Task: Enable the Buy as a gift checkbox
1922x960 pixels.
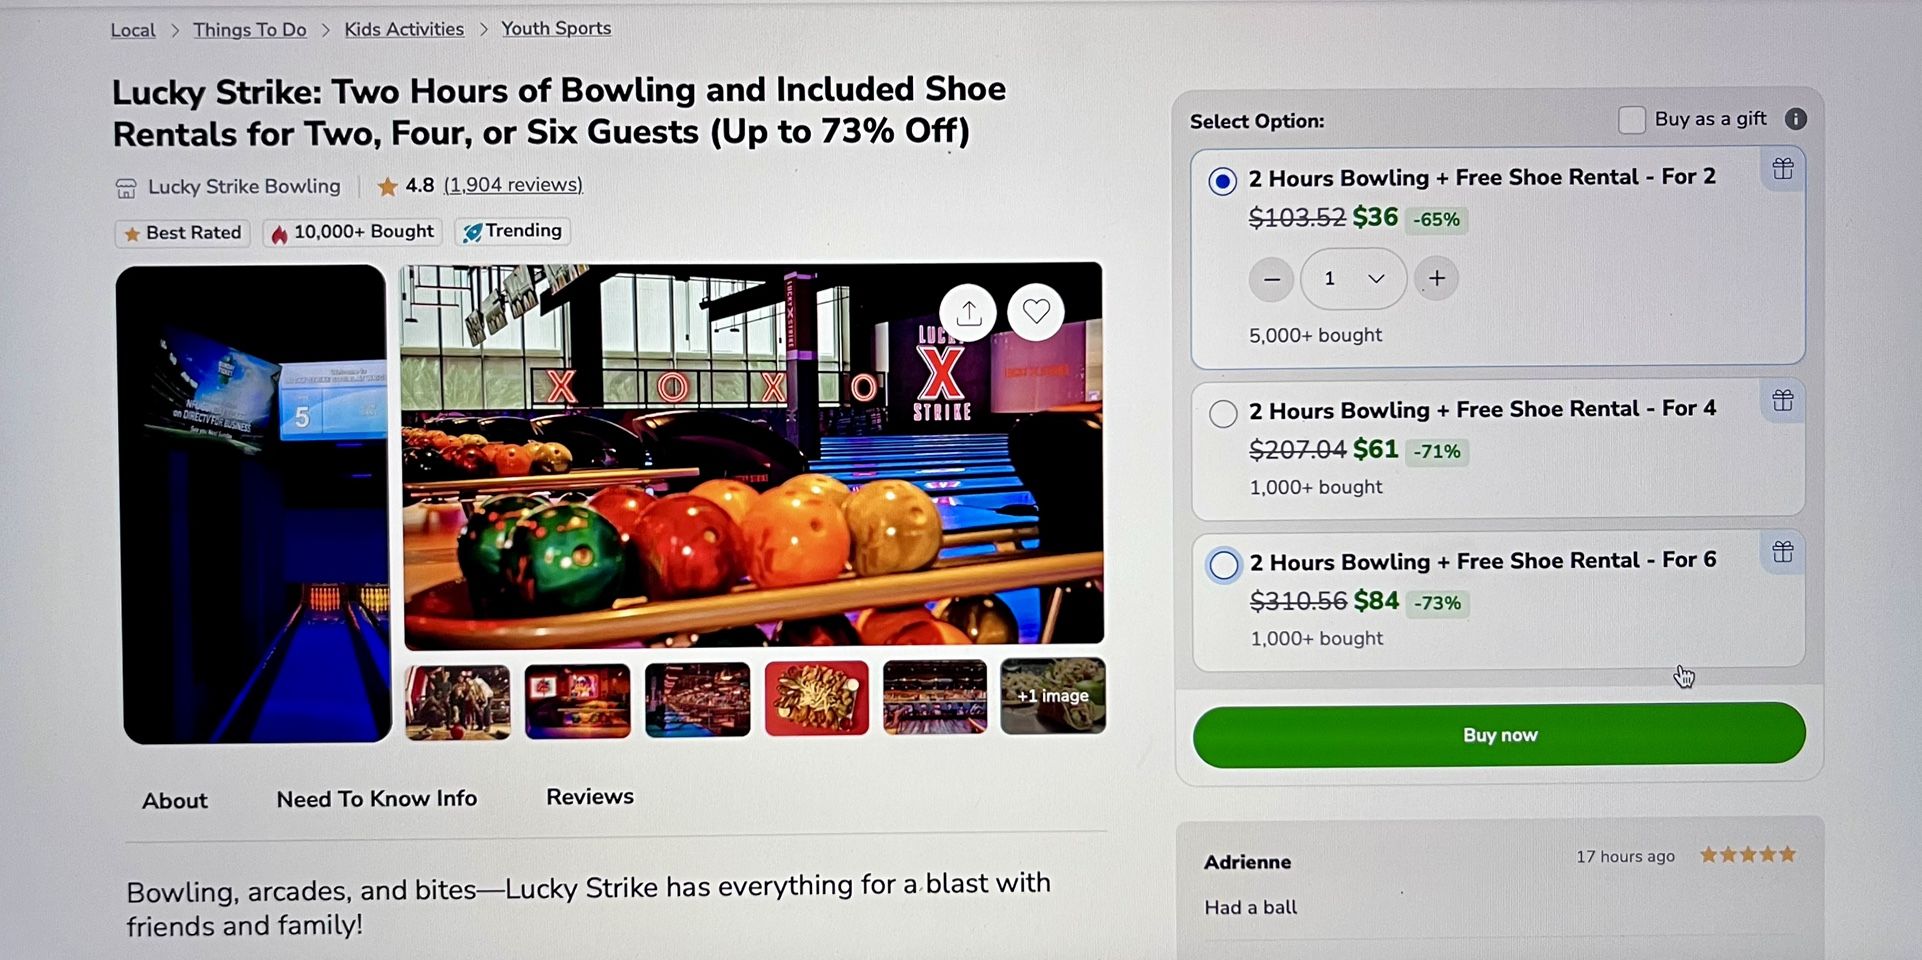Action: pyautogui.click(x=1631, y=119)
